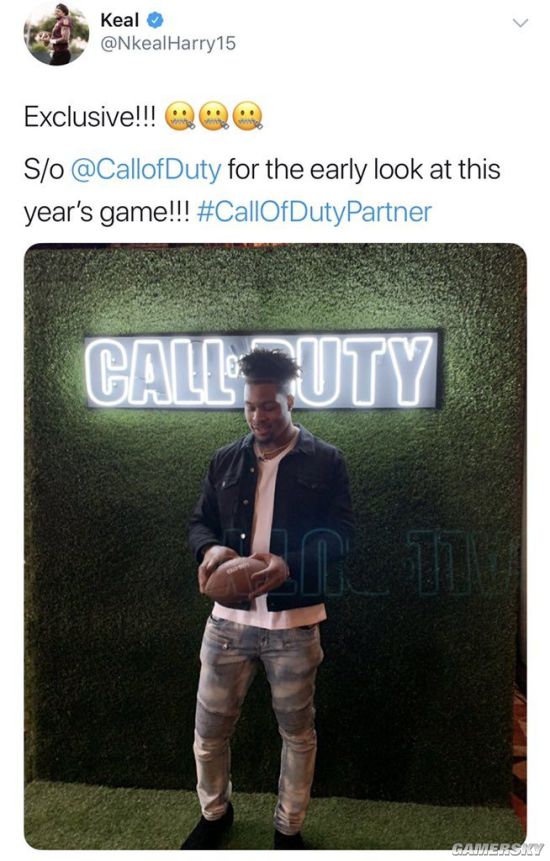Screen dimensions: 550x861
Task: Expand the tweet options chevron
Action: [x=519, y=23]
